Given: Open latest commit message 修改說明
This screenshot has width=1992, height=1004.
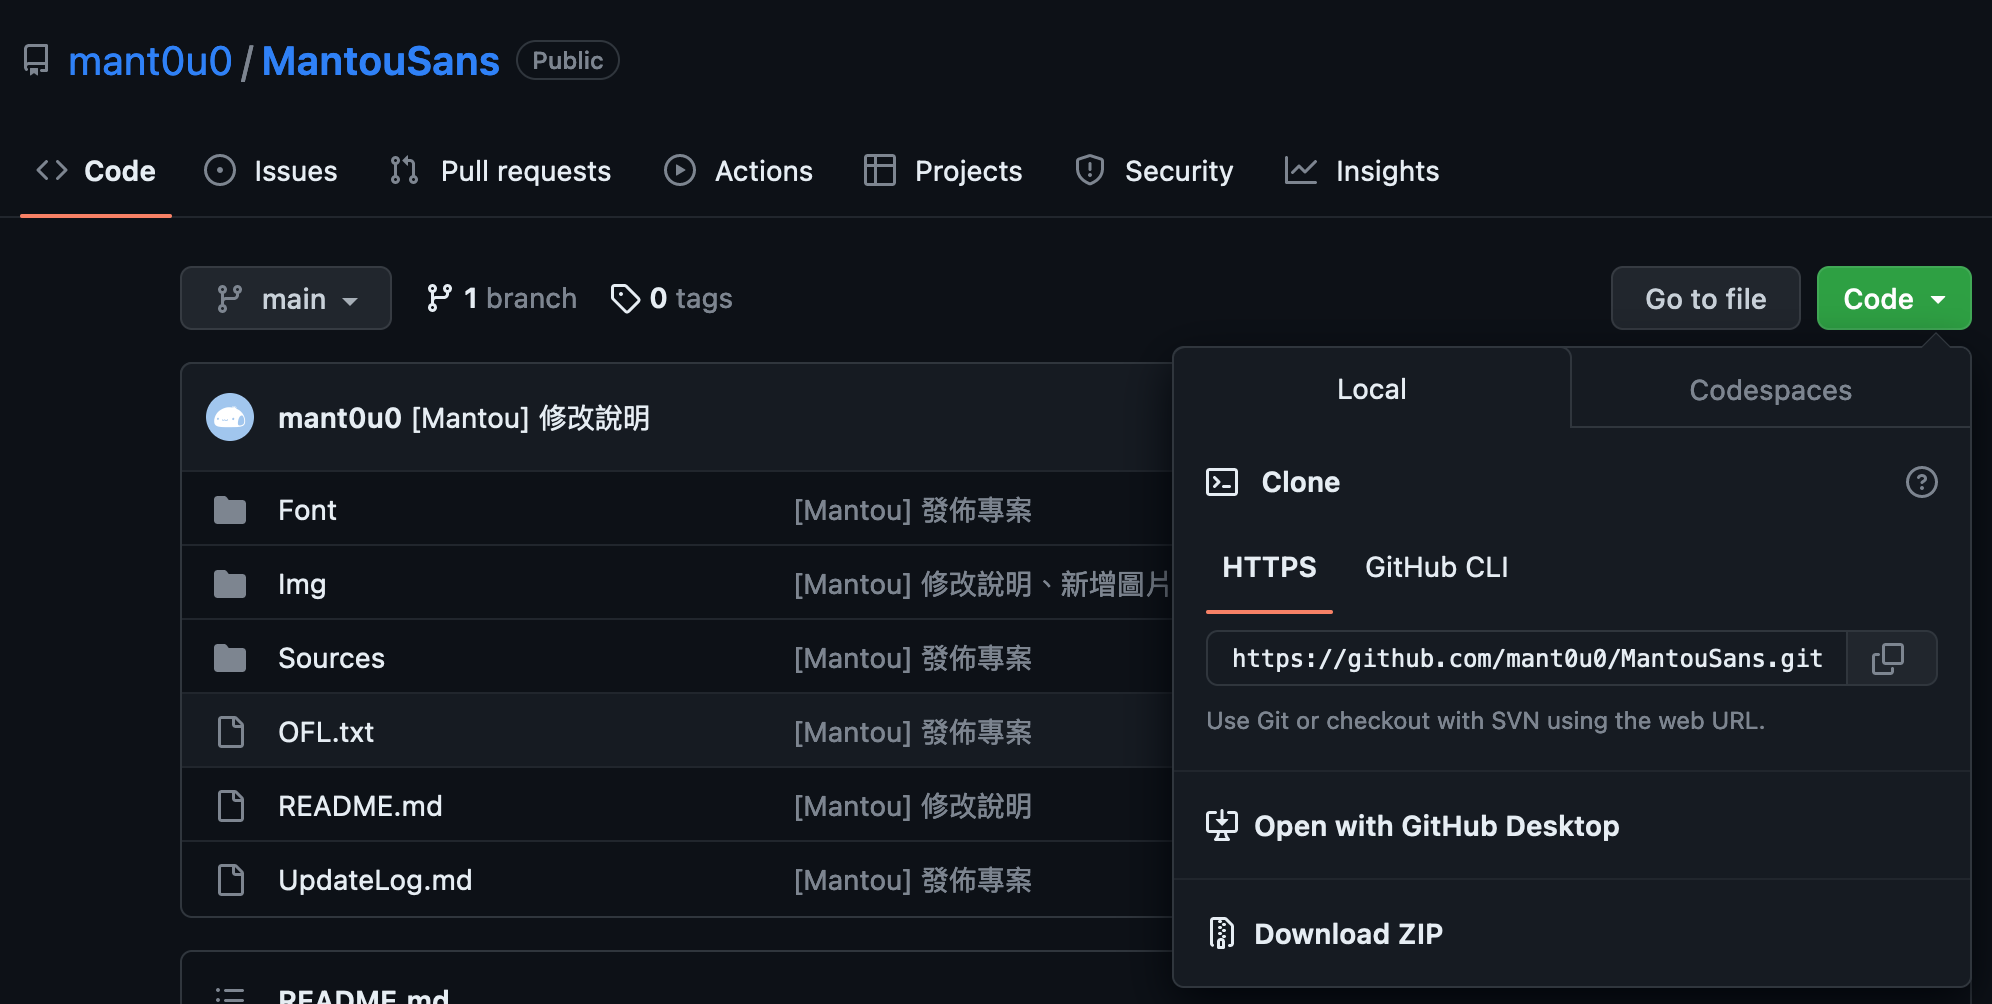Looking at the screenshot, I should coord(531,418).
